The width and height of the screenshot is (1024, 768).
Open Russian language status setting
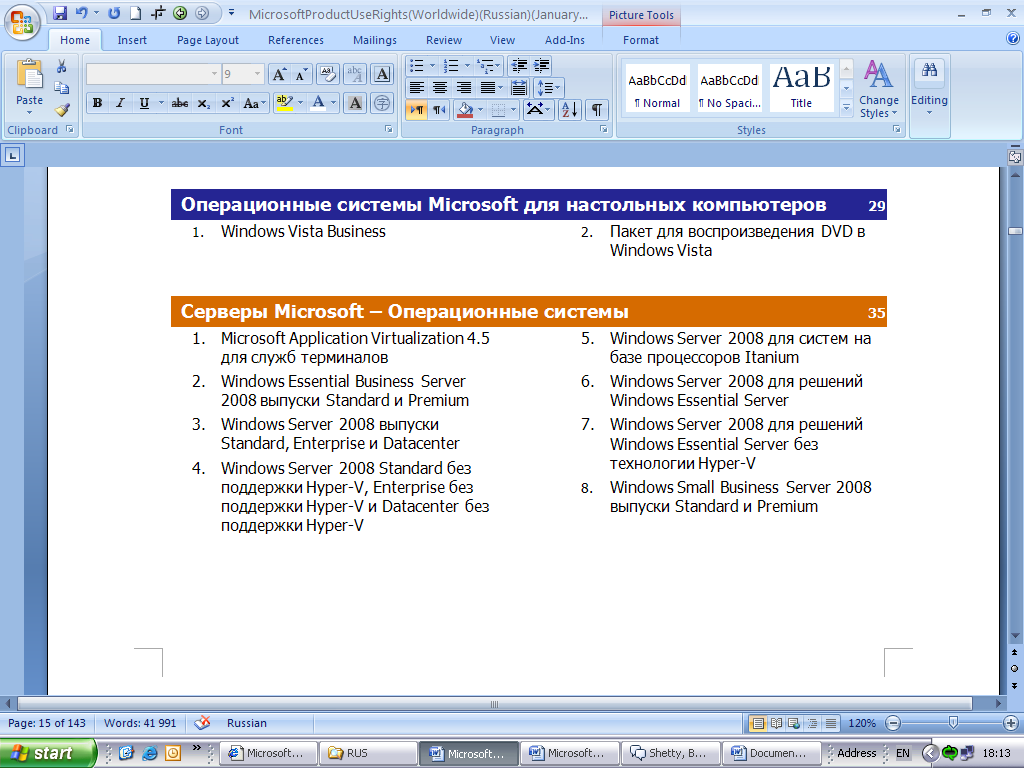click(247, 723)
